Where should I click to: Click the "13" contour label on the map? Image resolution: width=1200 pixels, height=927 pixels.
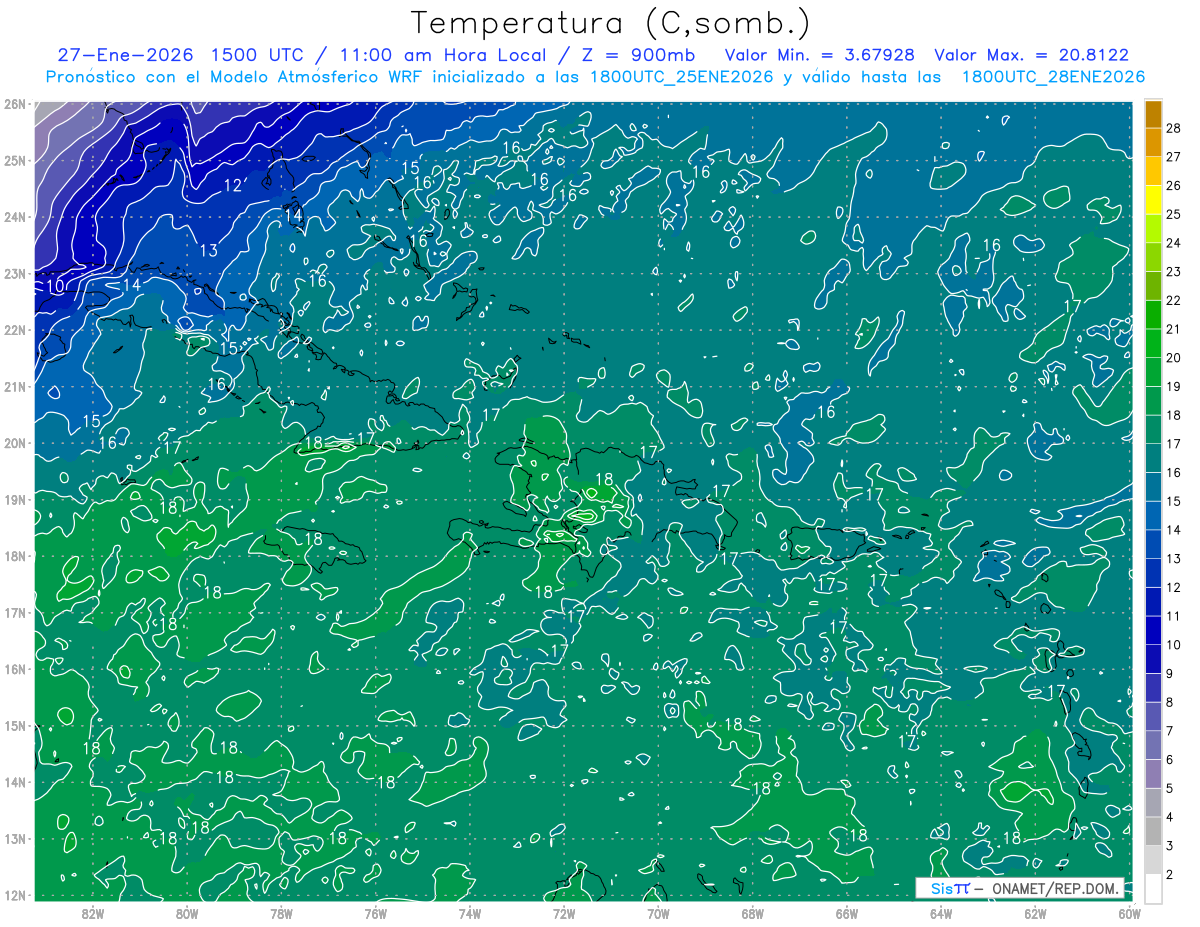pyautogui.click(x=208, y=250)
